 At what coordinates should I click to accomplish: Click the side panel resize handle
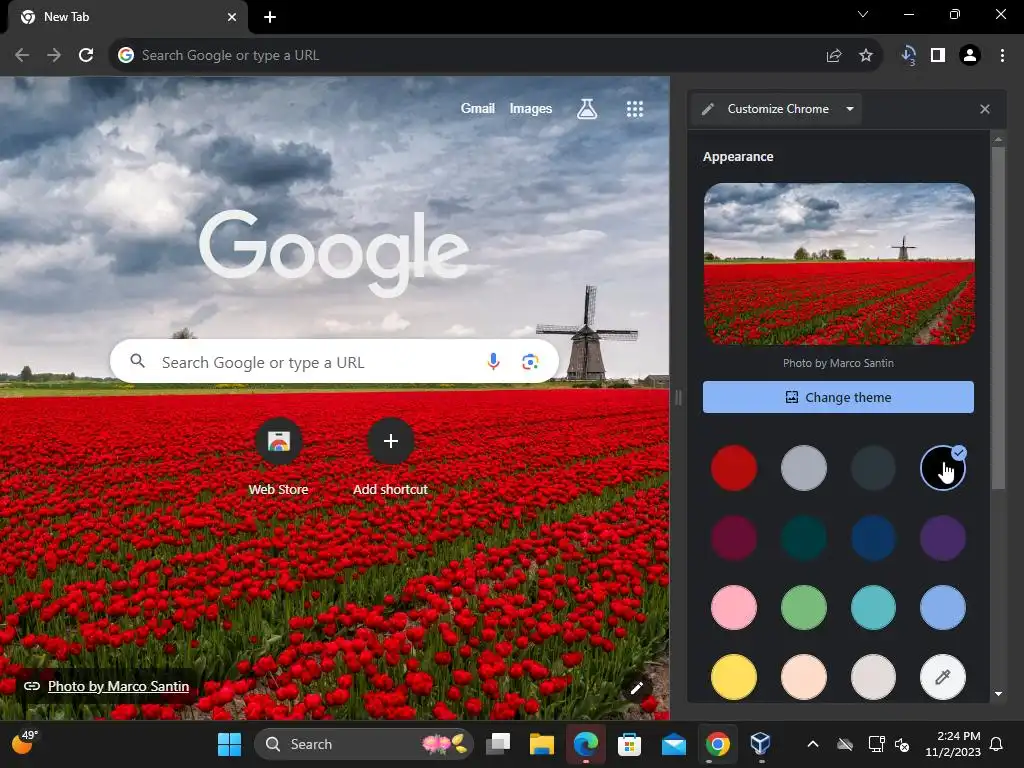pos(679,397)
